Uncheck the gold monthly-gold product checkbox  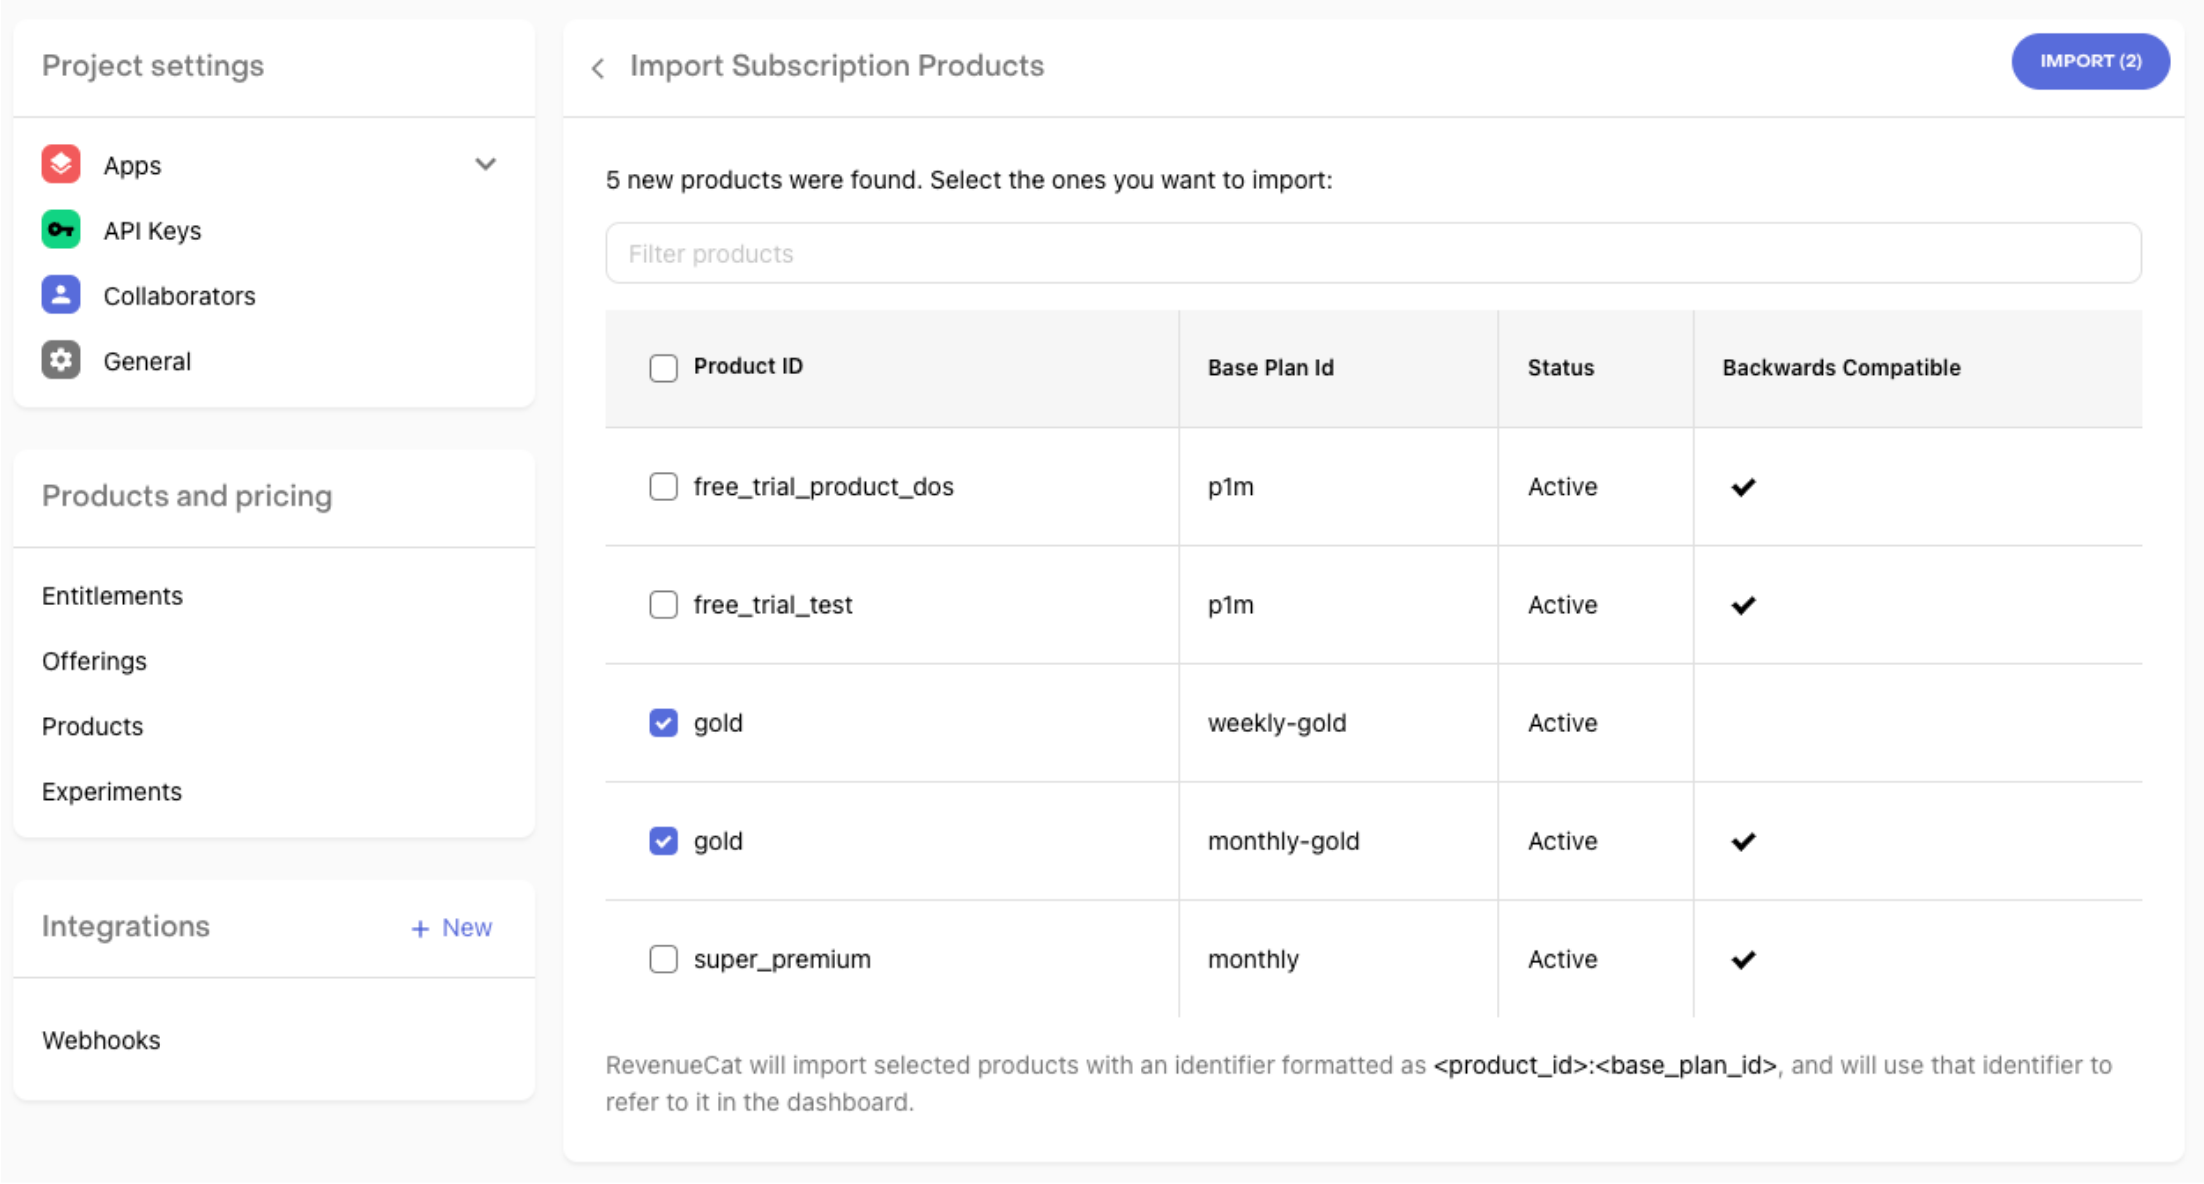click(663, 840)
